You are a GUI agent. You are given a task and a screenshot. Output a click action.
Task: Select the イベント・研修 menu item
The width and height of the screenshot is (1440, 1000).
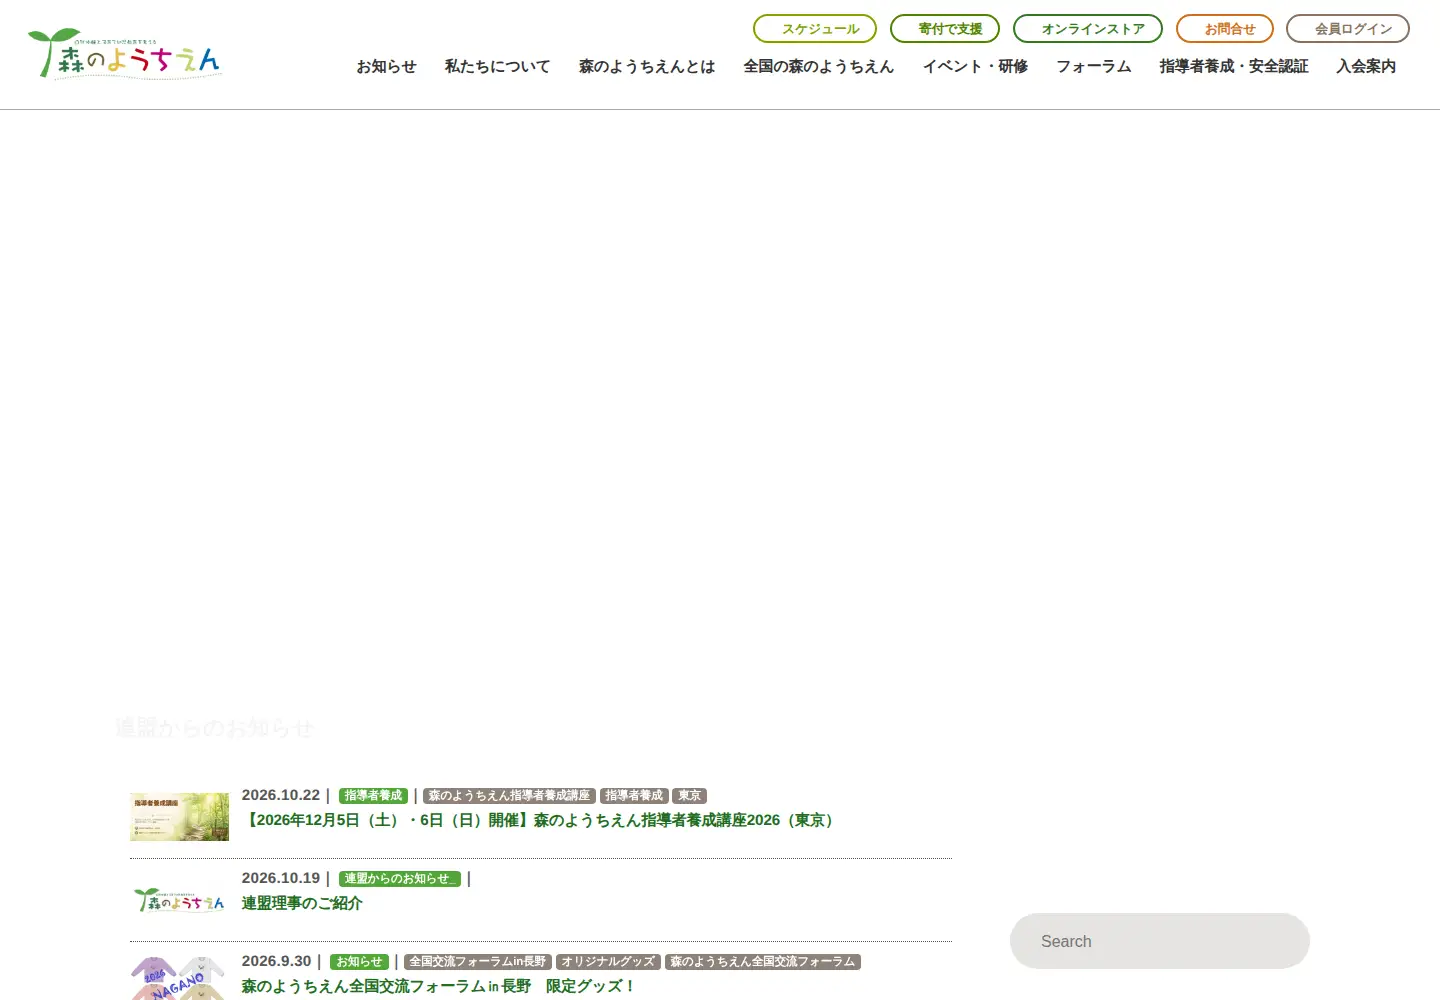pos(975,67)
